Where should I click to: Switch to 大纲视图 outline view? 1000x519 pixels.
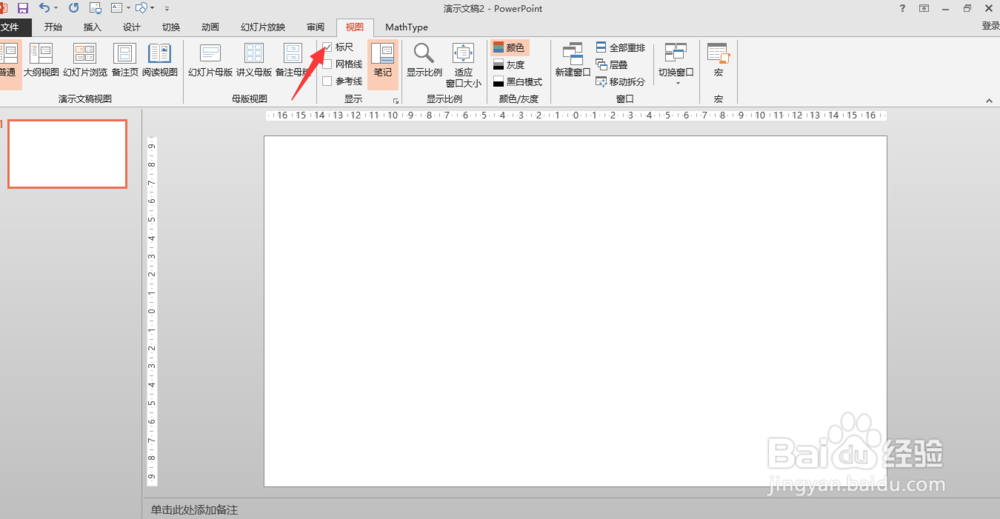[41, 61]
